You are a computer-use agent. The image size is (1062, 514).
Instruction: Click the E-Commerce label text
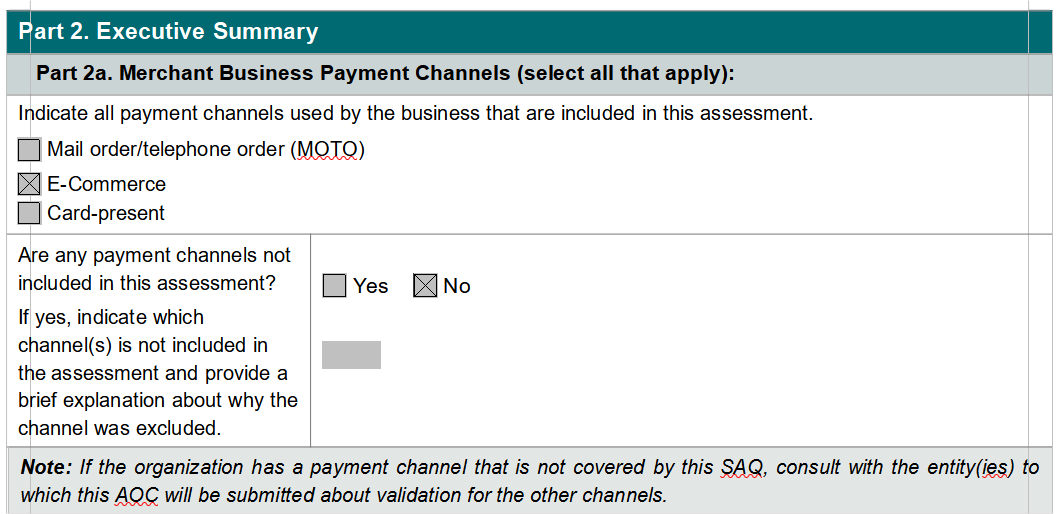(106, 184)
